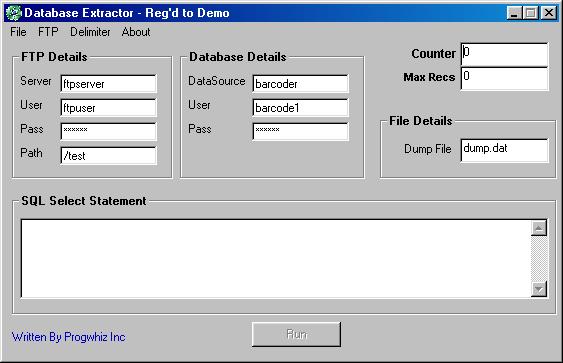Open the FTP menu

(48, 32)
